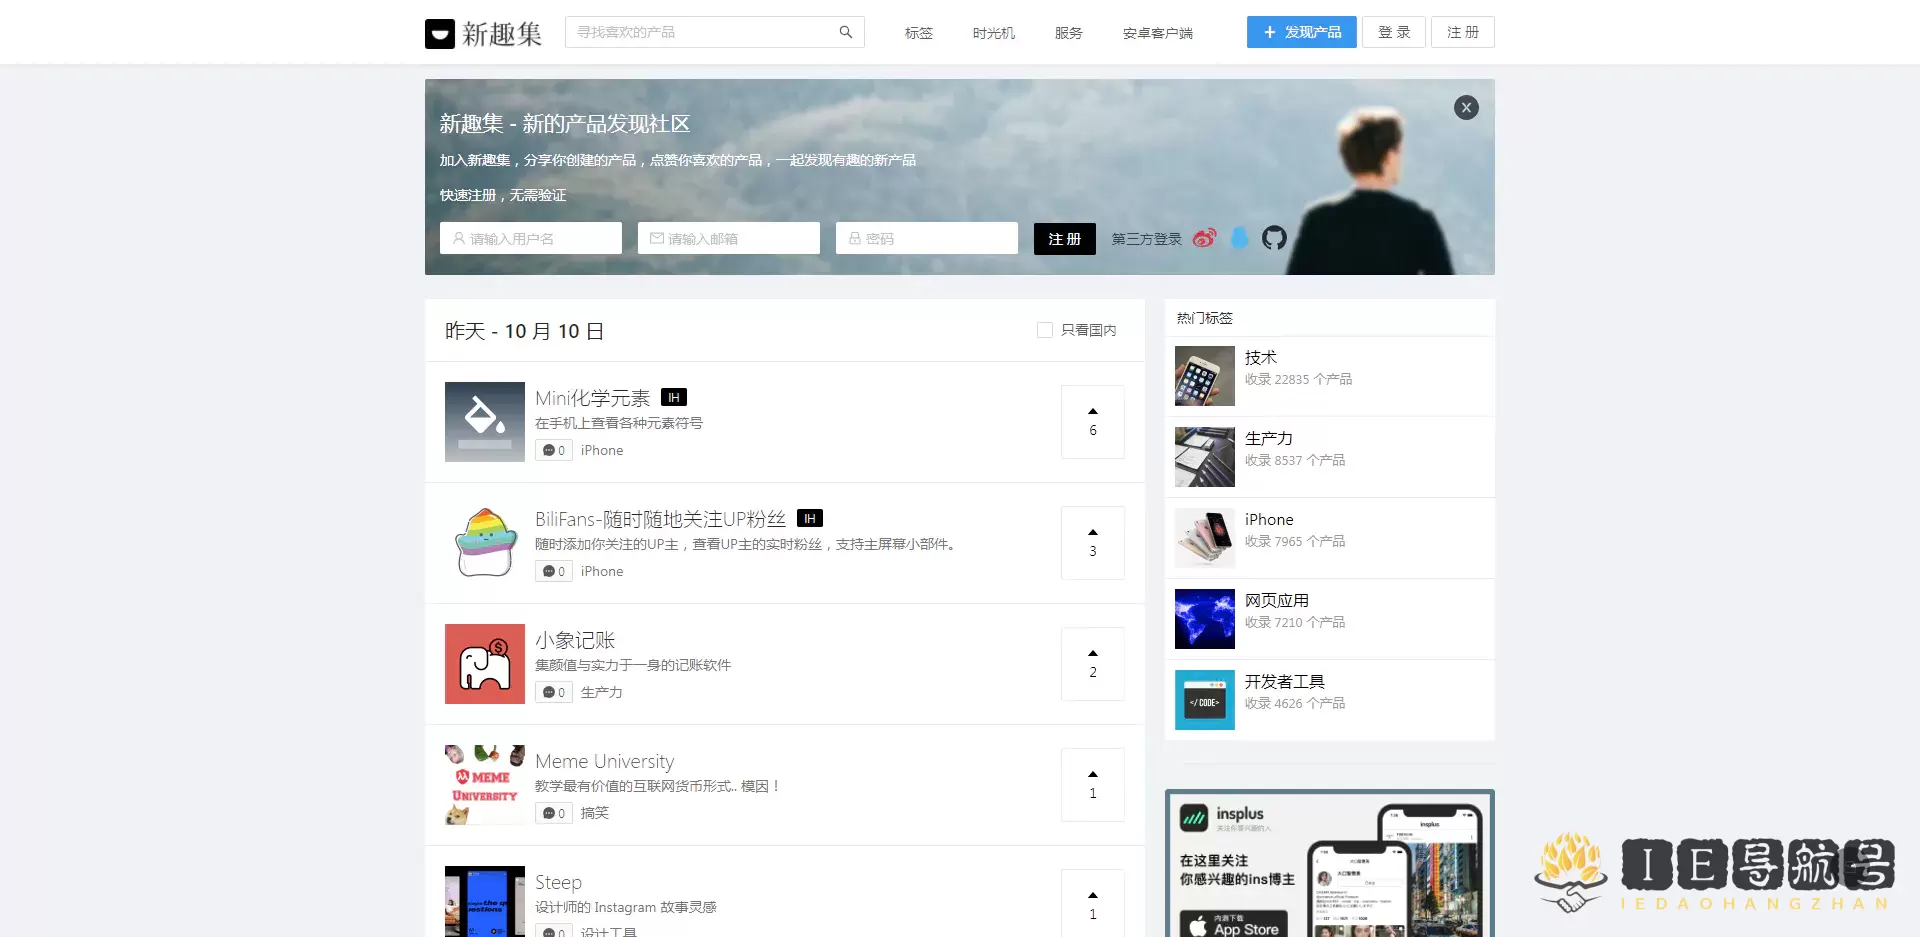Click the username input field
This screenshot has width=1920, height=937.
[x=531, y=239]
